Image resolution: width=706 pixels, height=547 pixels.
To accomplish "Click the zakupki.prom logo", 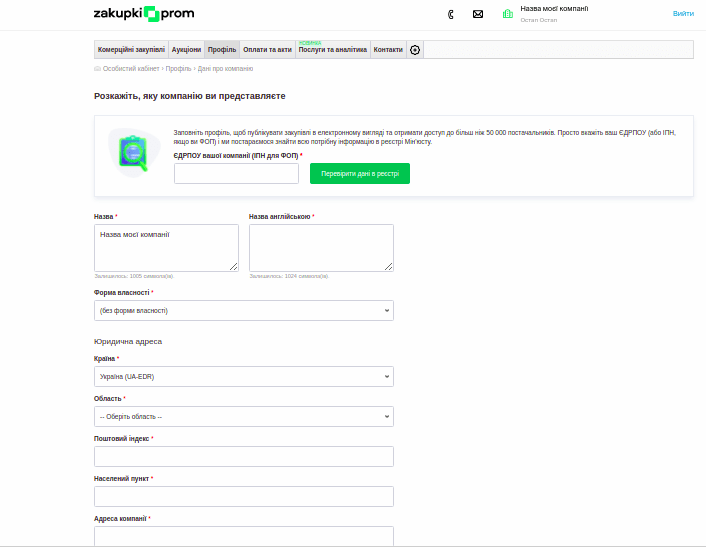I will [144, 14].
